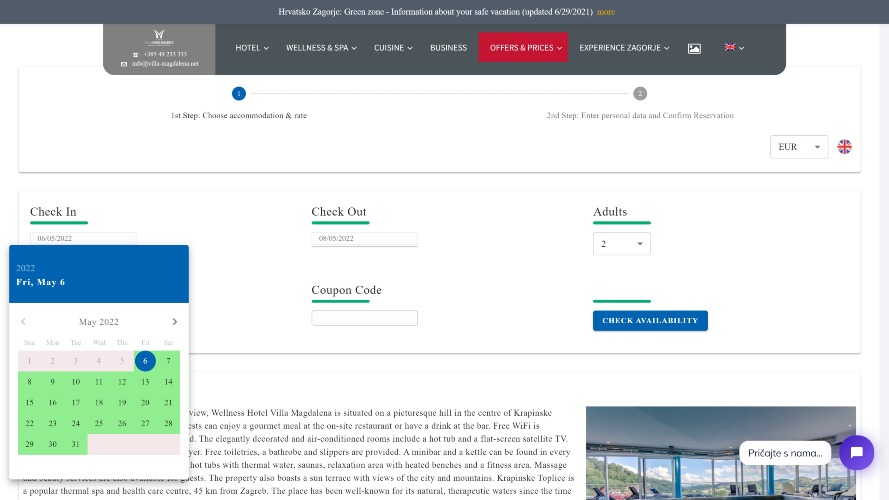Expand the WELLNESS & SPA menu
Image resolution: width=889 pixels, height=500 pixels.
321,48
